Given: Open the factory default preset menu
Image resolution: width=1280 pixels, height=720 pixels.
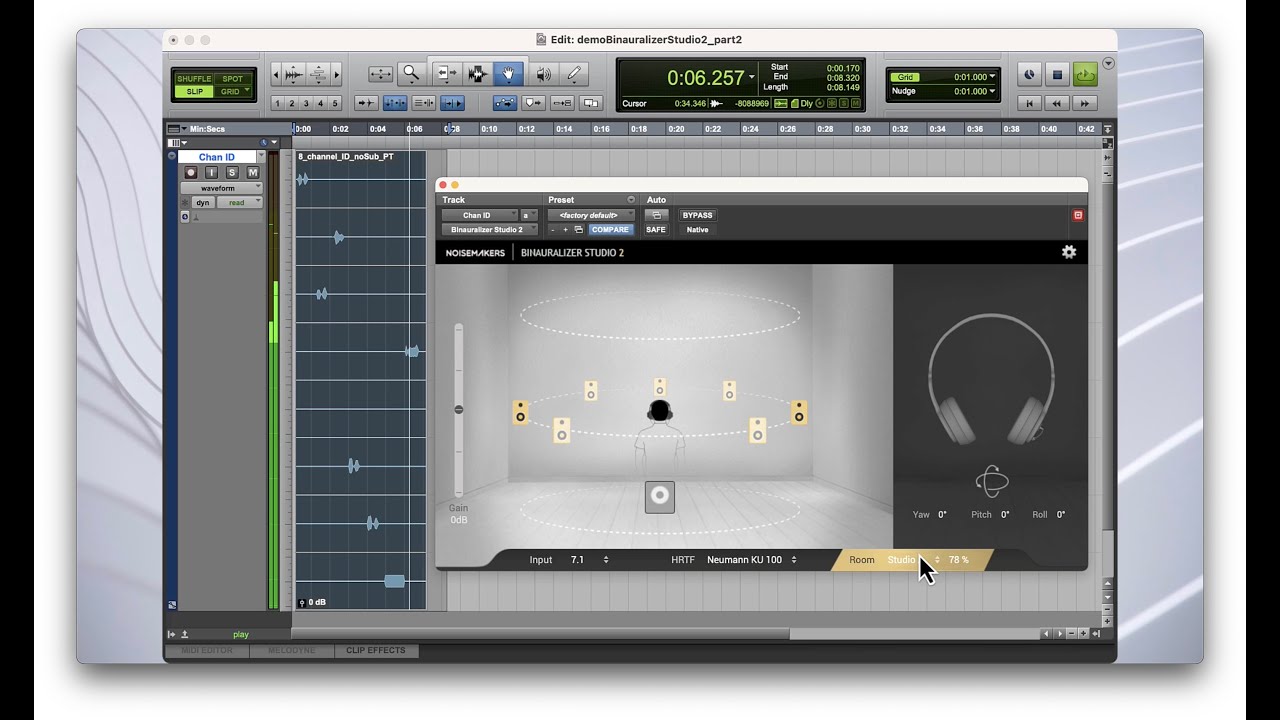Looking at the screenshot, I should (x=589, y=215).
